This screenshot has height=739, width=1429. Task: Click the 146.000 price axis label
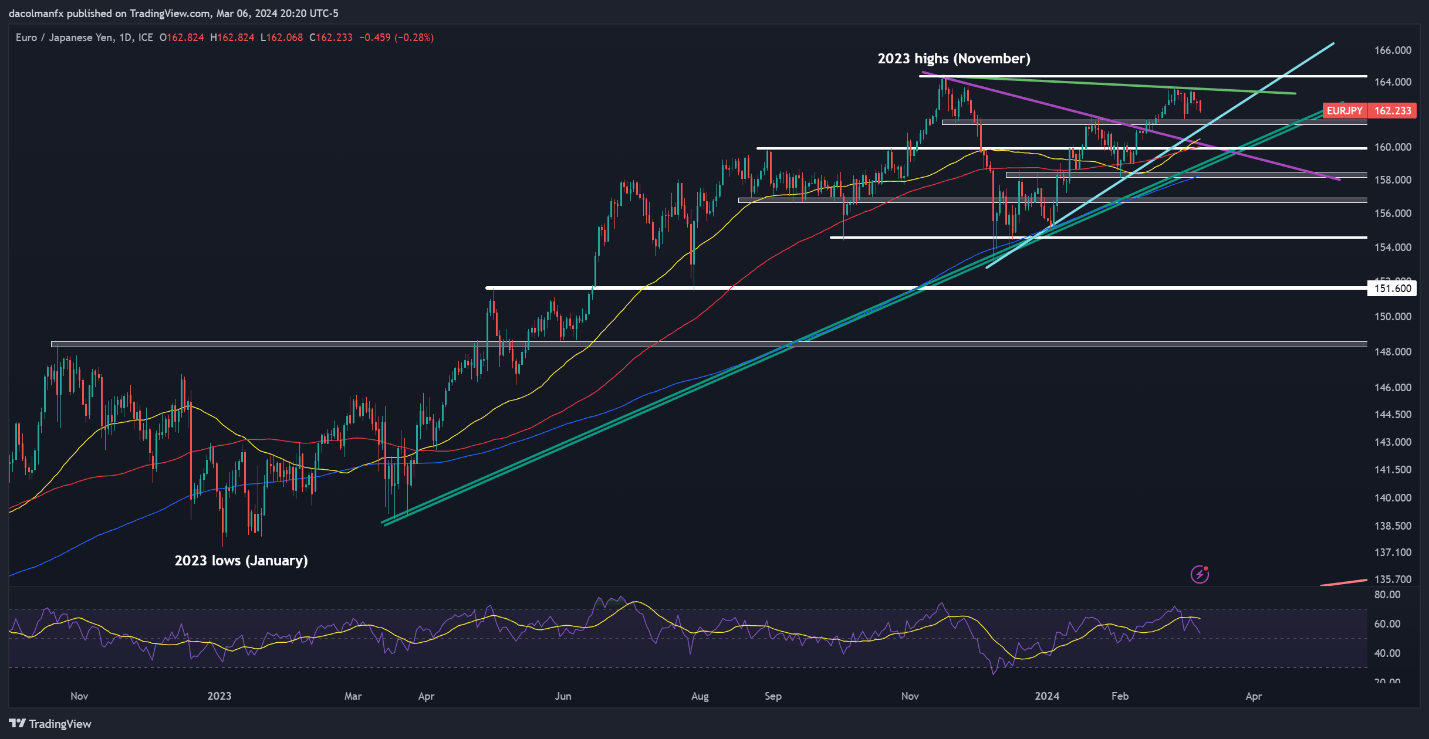click(x=1393, y=388)
